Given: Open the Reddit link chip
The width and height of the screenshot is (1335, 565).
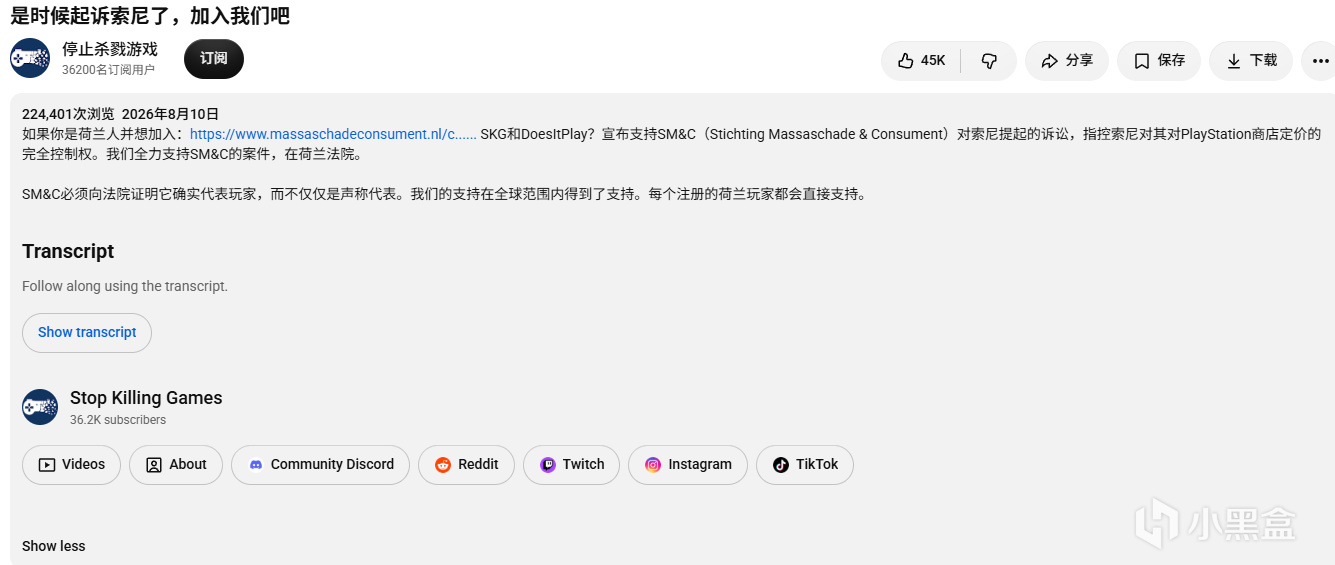Looking at the screenshot, I should 466,465.
